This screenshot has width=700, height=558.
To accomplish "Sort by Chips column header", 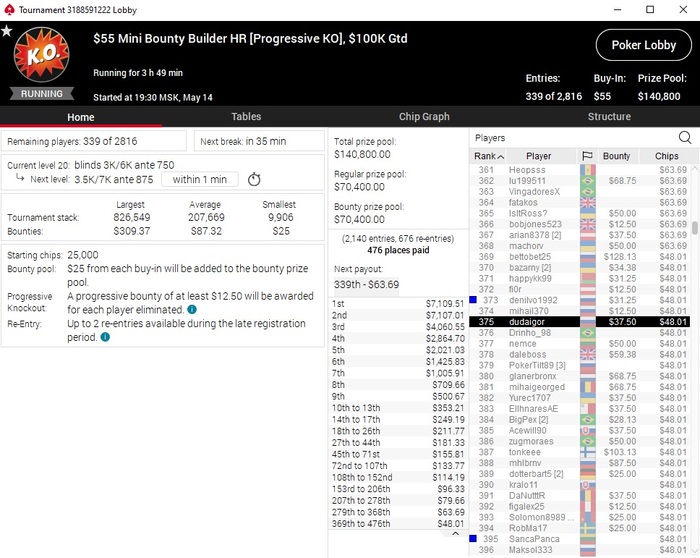I will [667, 156].
